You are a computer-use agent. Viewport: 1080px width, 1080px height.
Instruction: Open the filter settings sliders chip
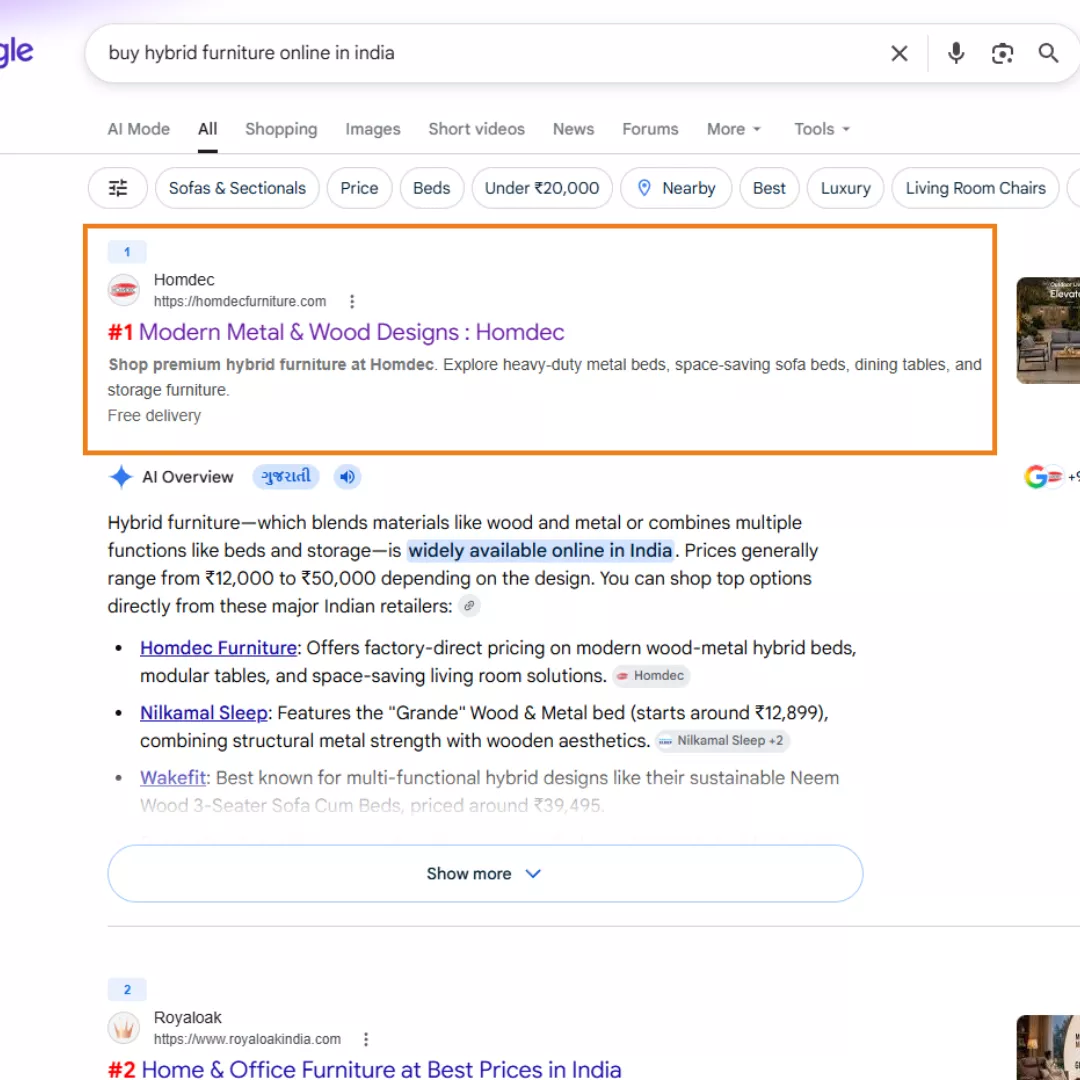[x=118, y=188]
